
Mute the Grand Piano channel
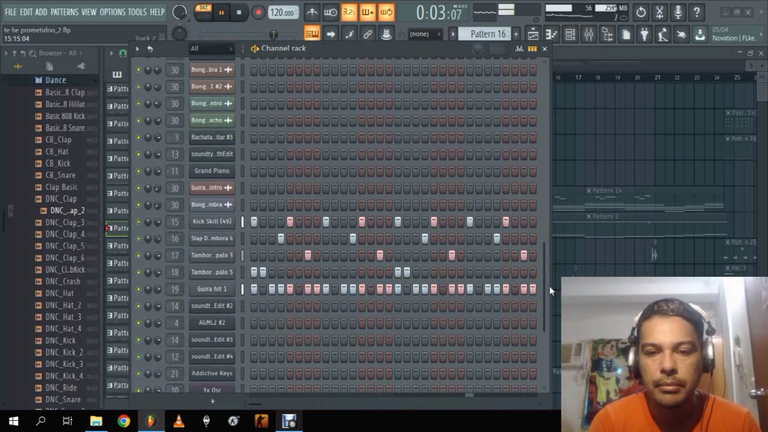[139, 171]
